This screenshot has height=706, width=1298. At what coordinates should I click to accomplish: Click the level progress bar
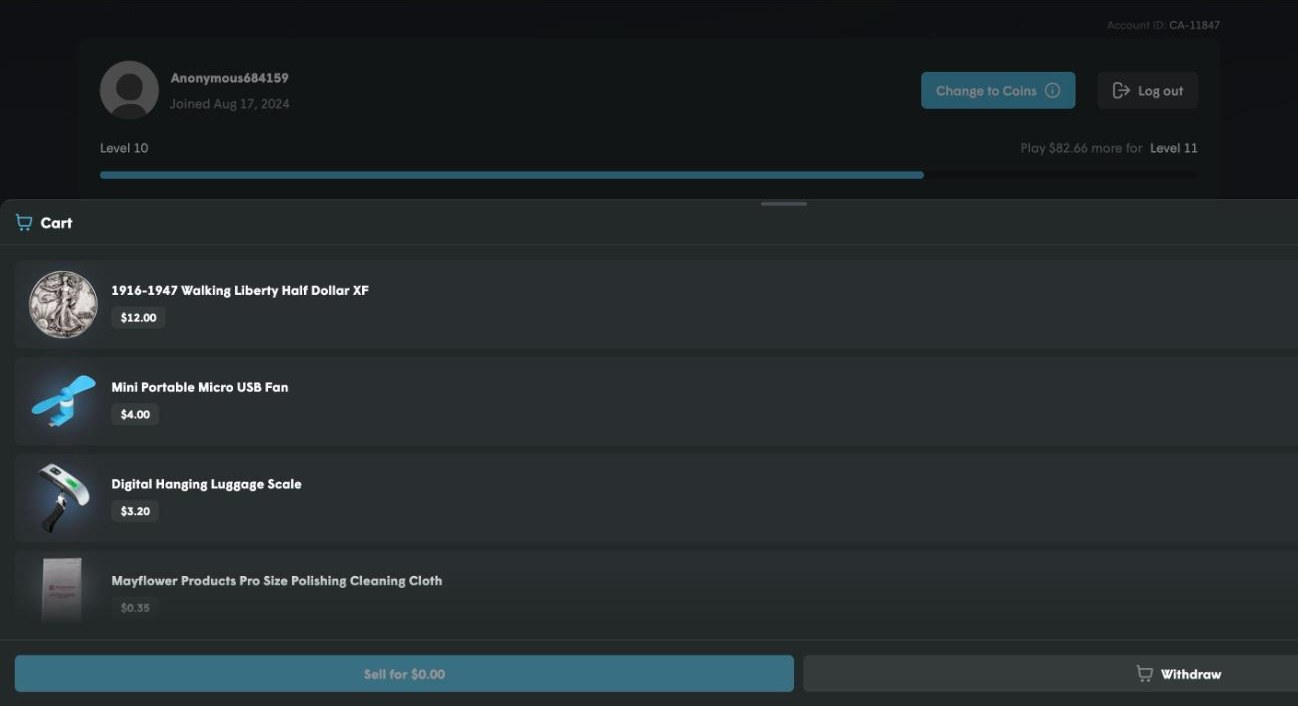pos(649,175)
